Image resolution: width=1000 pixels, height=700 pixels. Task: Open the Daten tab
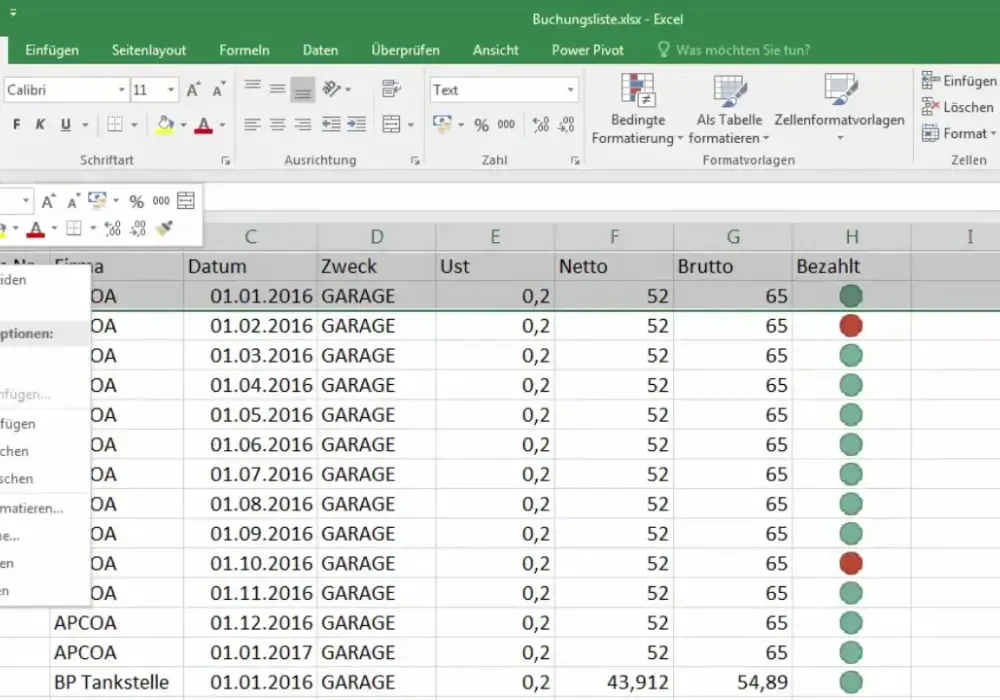click(320, 50)
